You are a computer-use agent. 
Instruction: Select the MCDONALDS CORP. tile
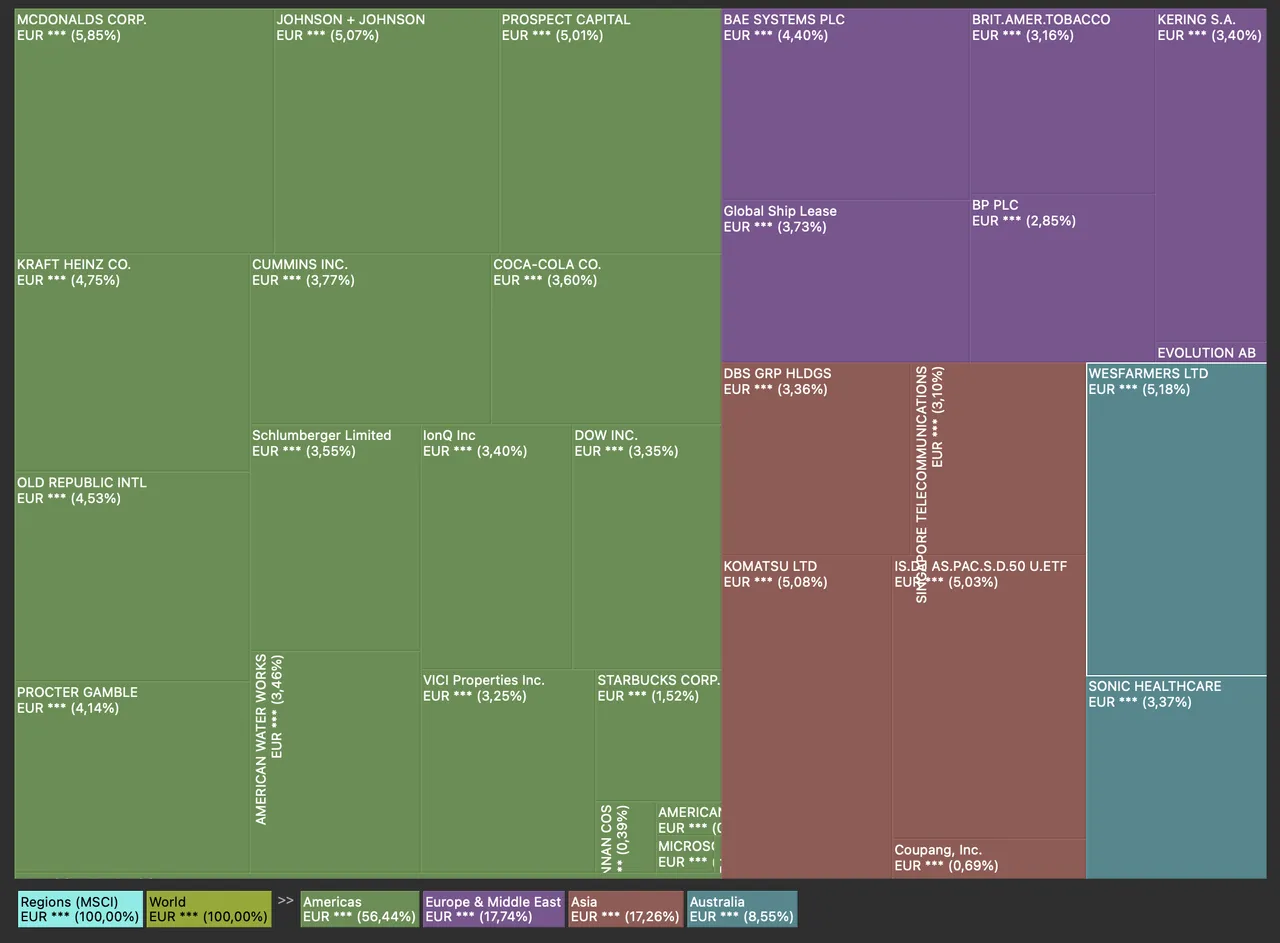click(144, 131)
